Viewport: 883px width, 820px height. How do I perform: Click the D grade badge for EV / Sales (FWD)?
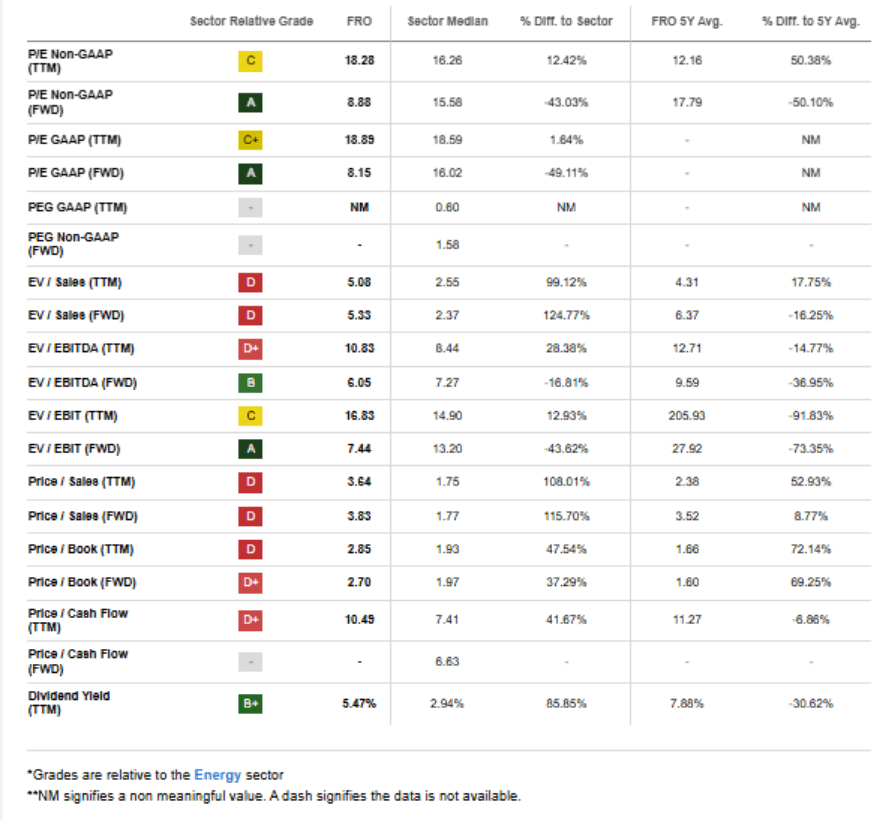point(250,315)
